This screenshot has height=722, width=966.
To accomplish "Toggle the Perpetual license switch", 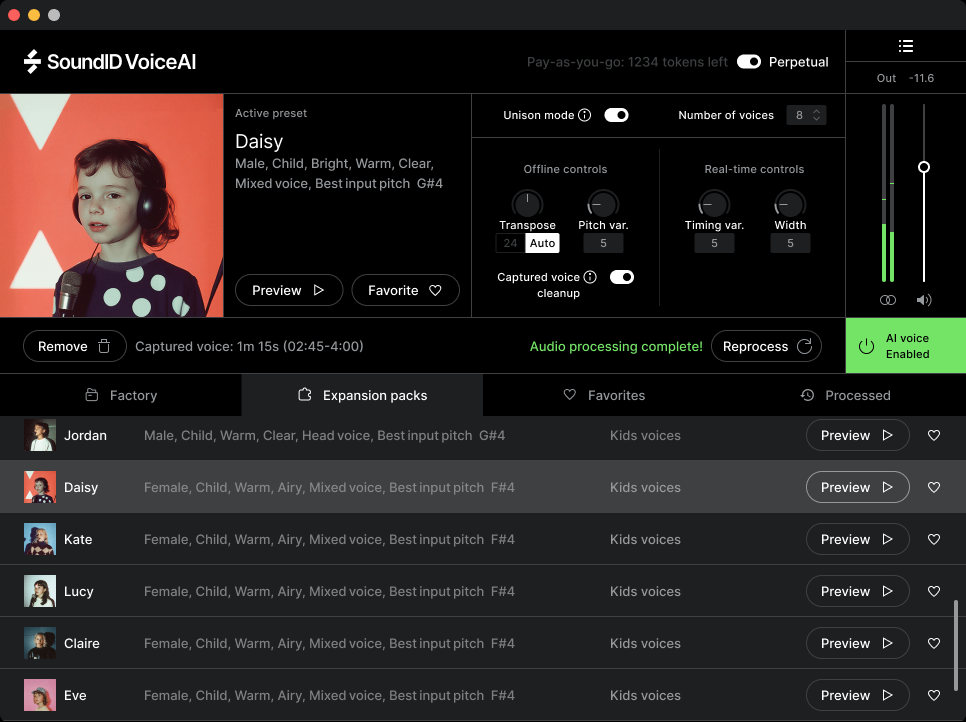I will 748,62.
